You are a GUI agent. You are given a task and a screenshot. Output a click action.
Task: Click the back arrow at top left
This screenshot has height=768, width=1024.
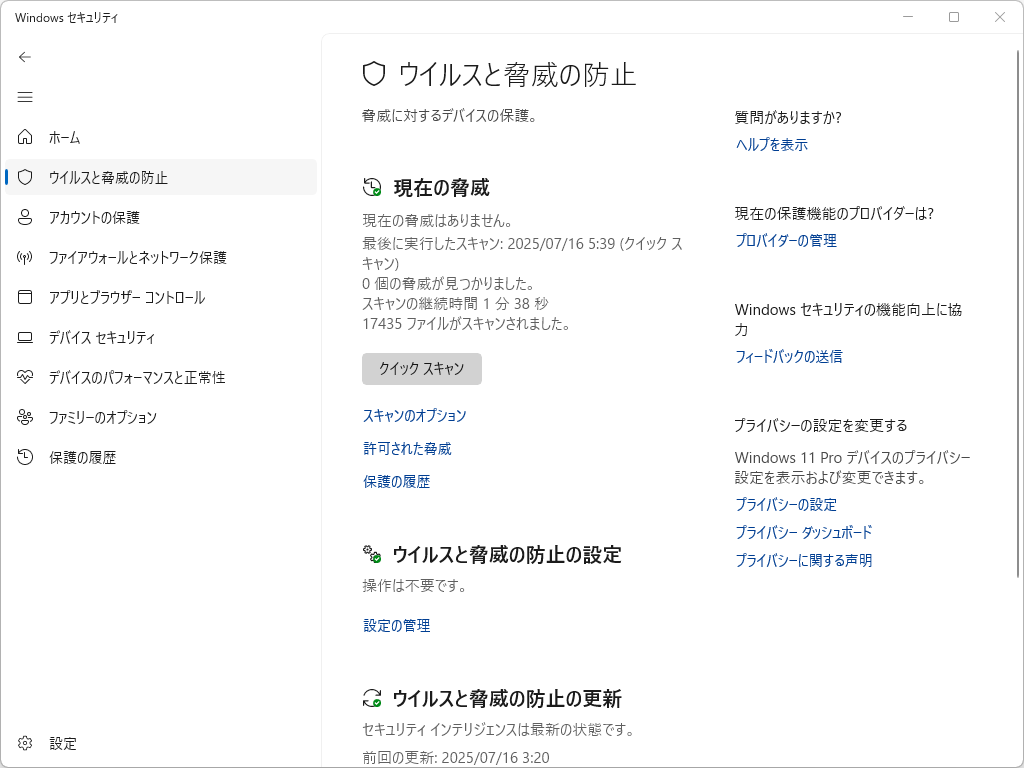coord(25,57)
